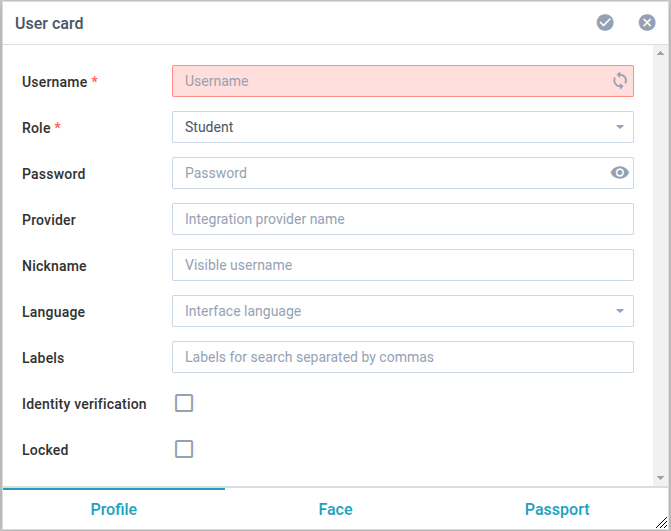Enable the Identity verification checkbox
Image resolution: width=671 pixels, height=531 pixels.
click(184, 403)
